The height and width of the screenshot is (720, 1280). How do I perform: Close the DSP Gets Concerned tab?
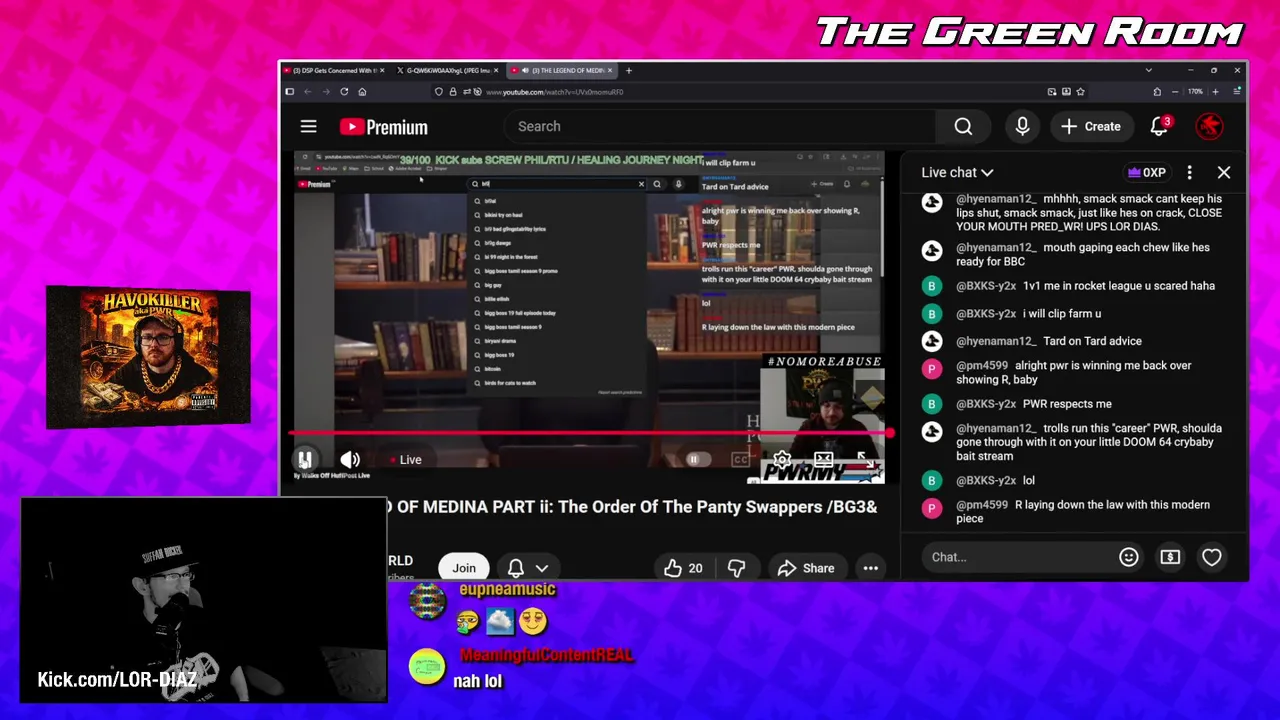click(383, 70)
